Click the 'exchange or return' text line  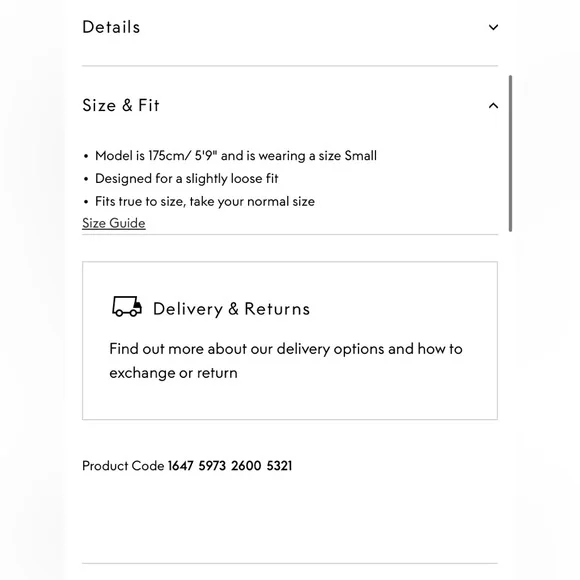[173, 373]
